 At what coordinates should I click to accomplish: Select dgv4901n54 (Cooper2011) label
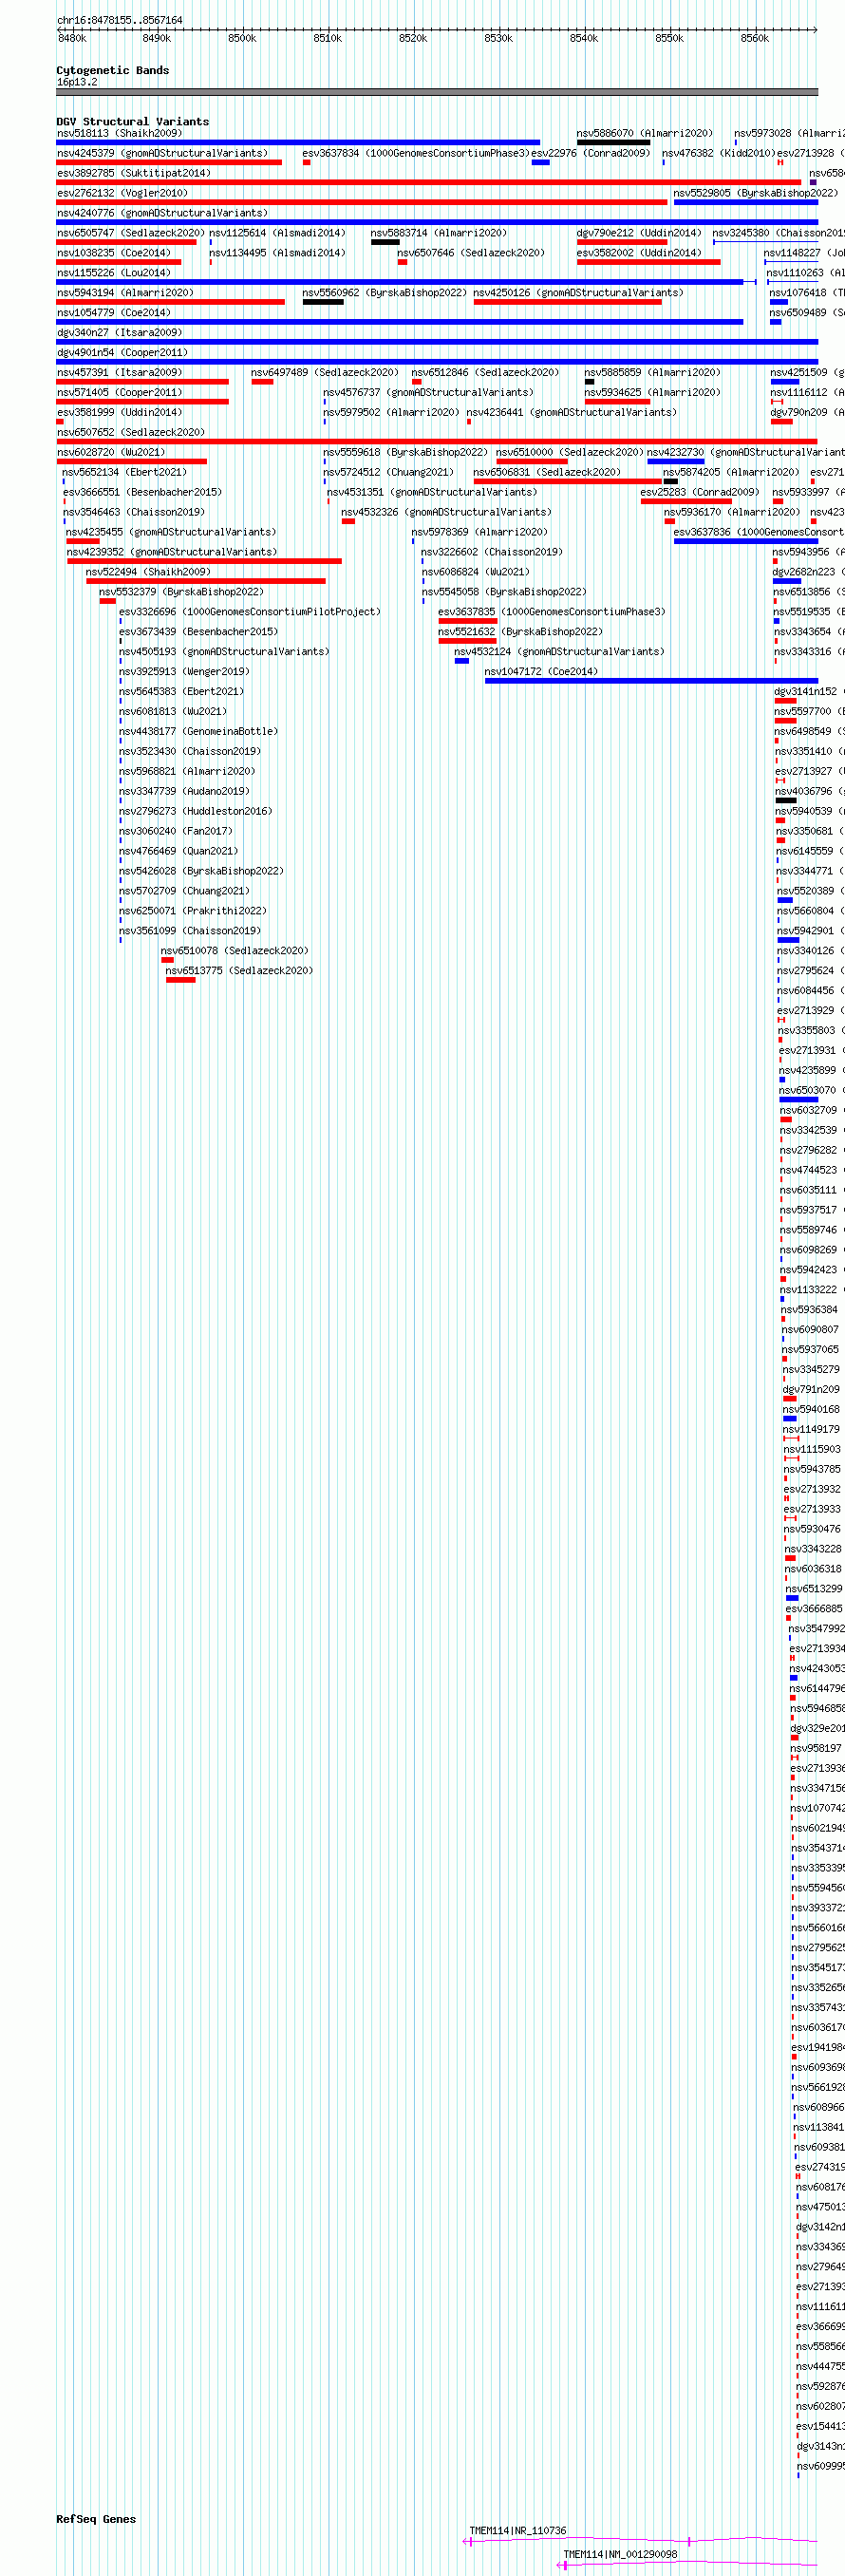[x=122, y=353]
